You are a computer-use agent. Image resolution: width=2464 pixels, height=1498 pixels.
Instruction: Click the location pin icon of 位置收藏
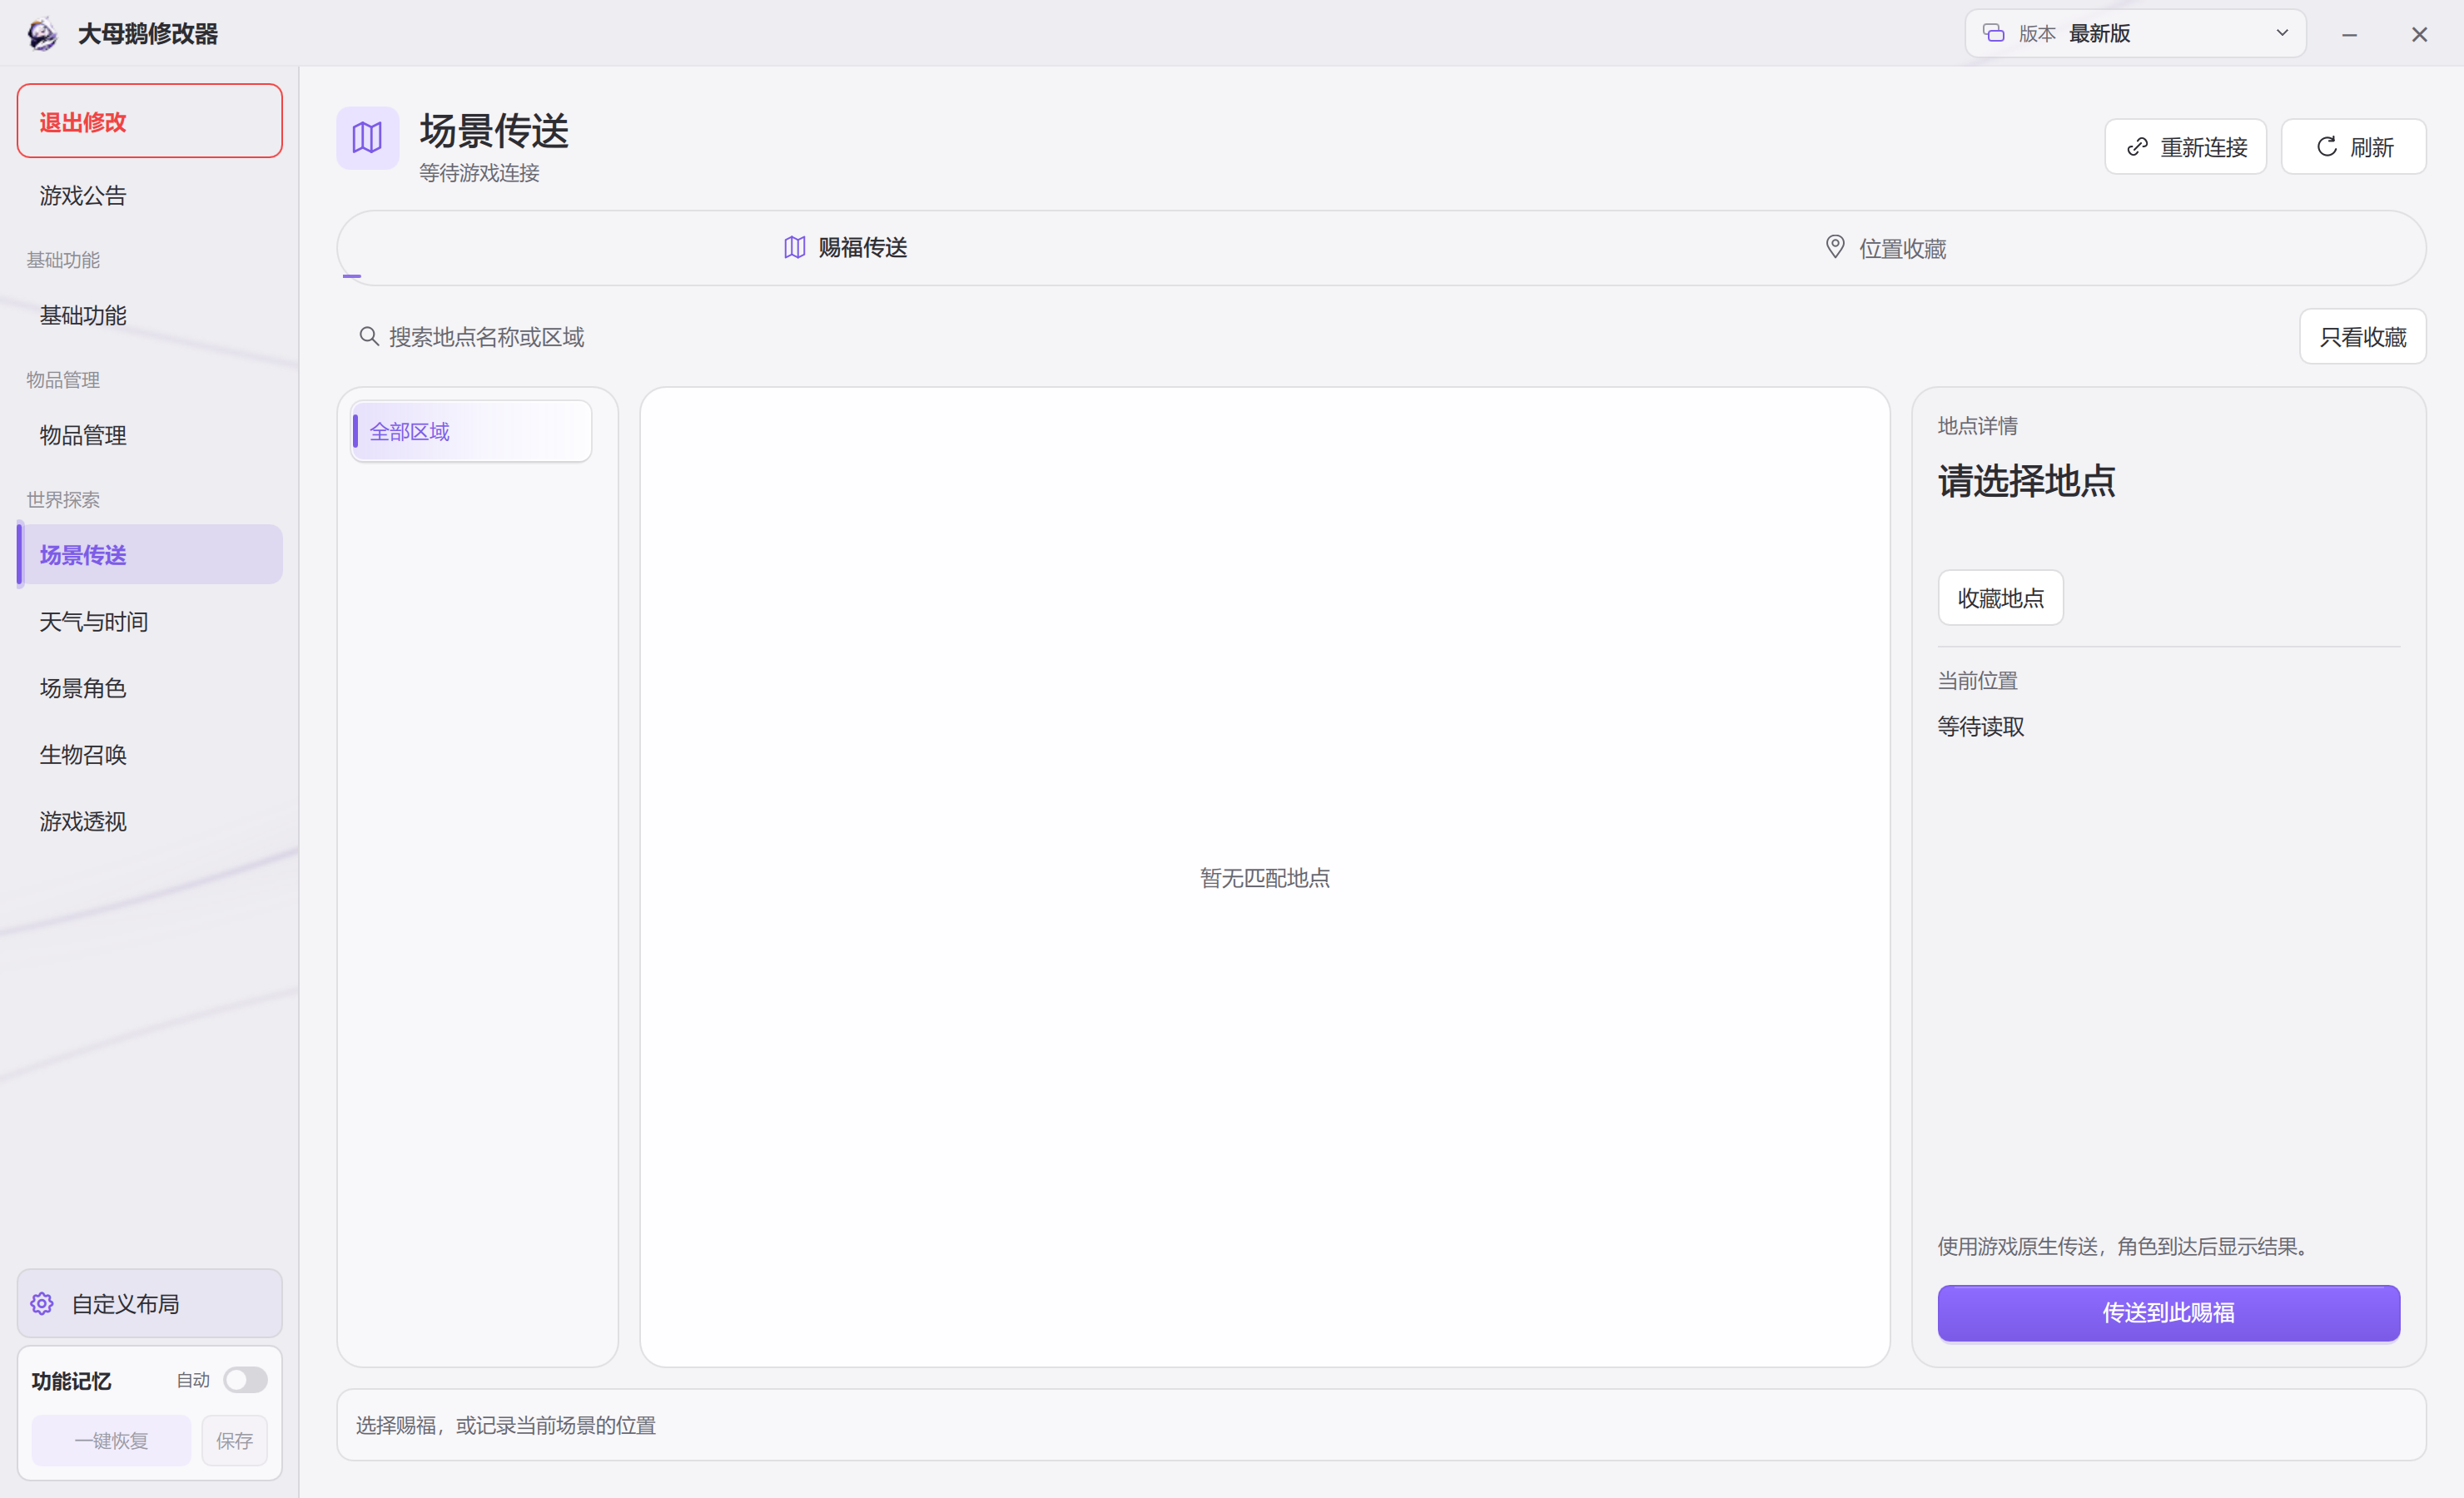pos(1835,247)
